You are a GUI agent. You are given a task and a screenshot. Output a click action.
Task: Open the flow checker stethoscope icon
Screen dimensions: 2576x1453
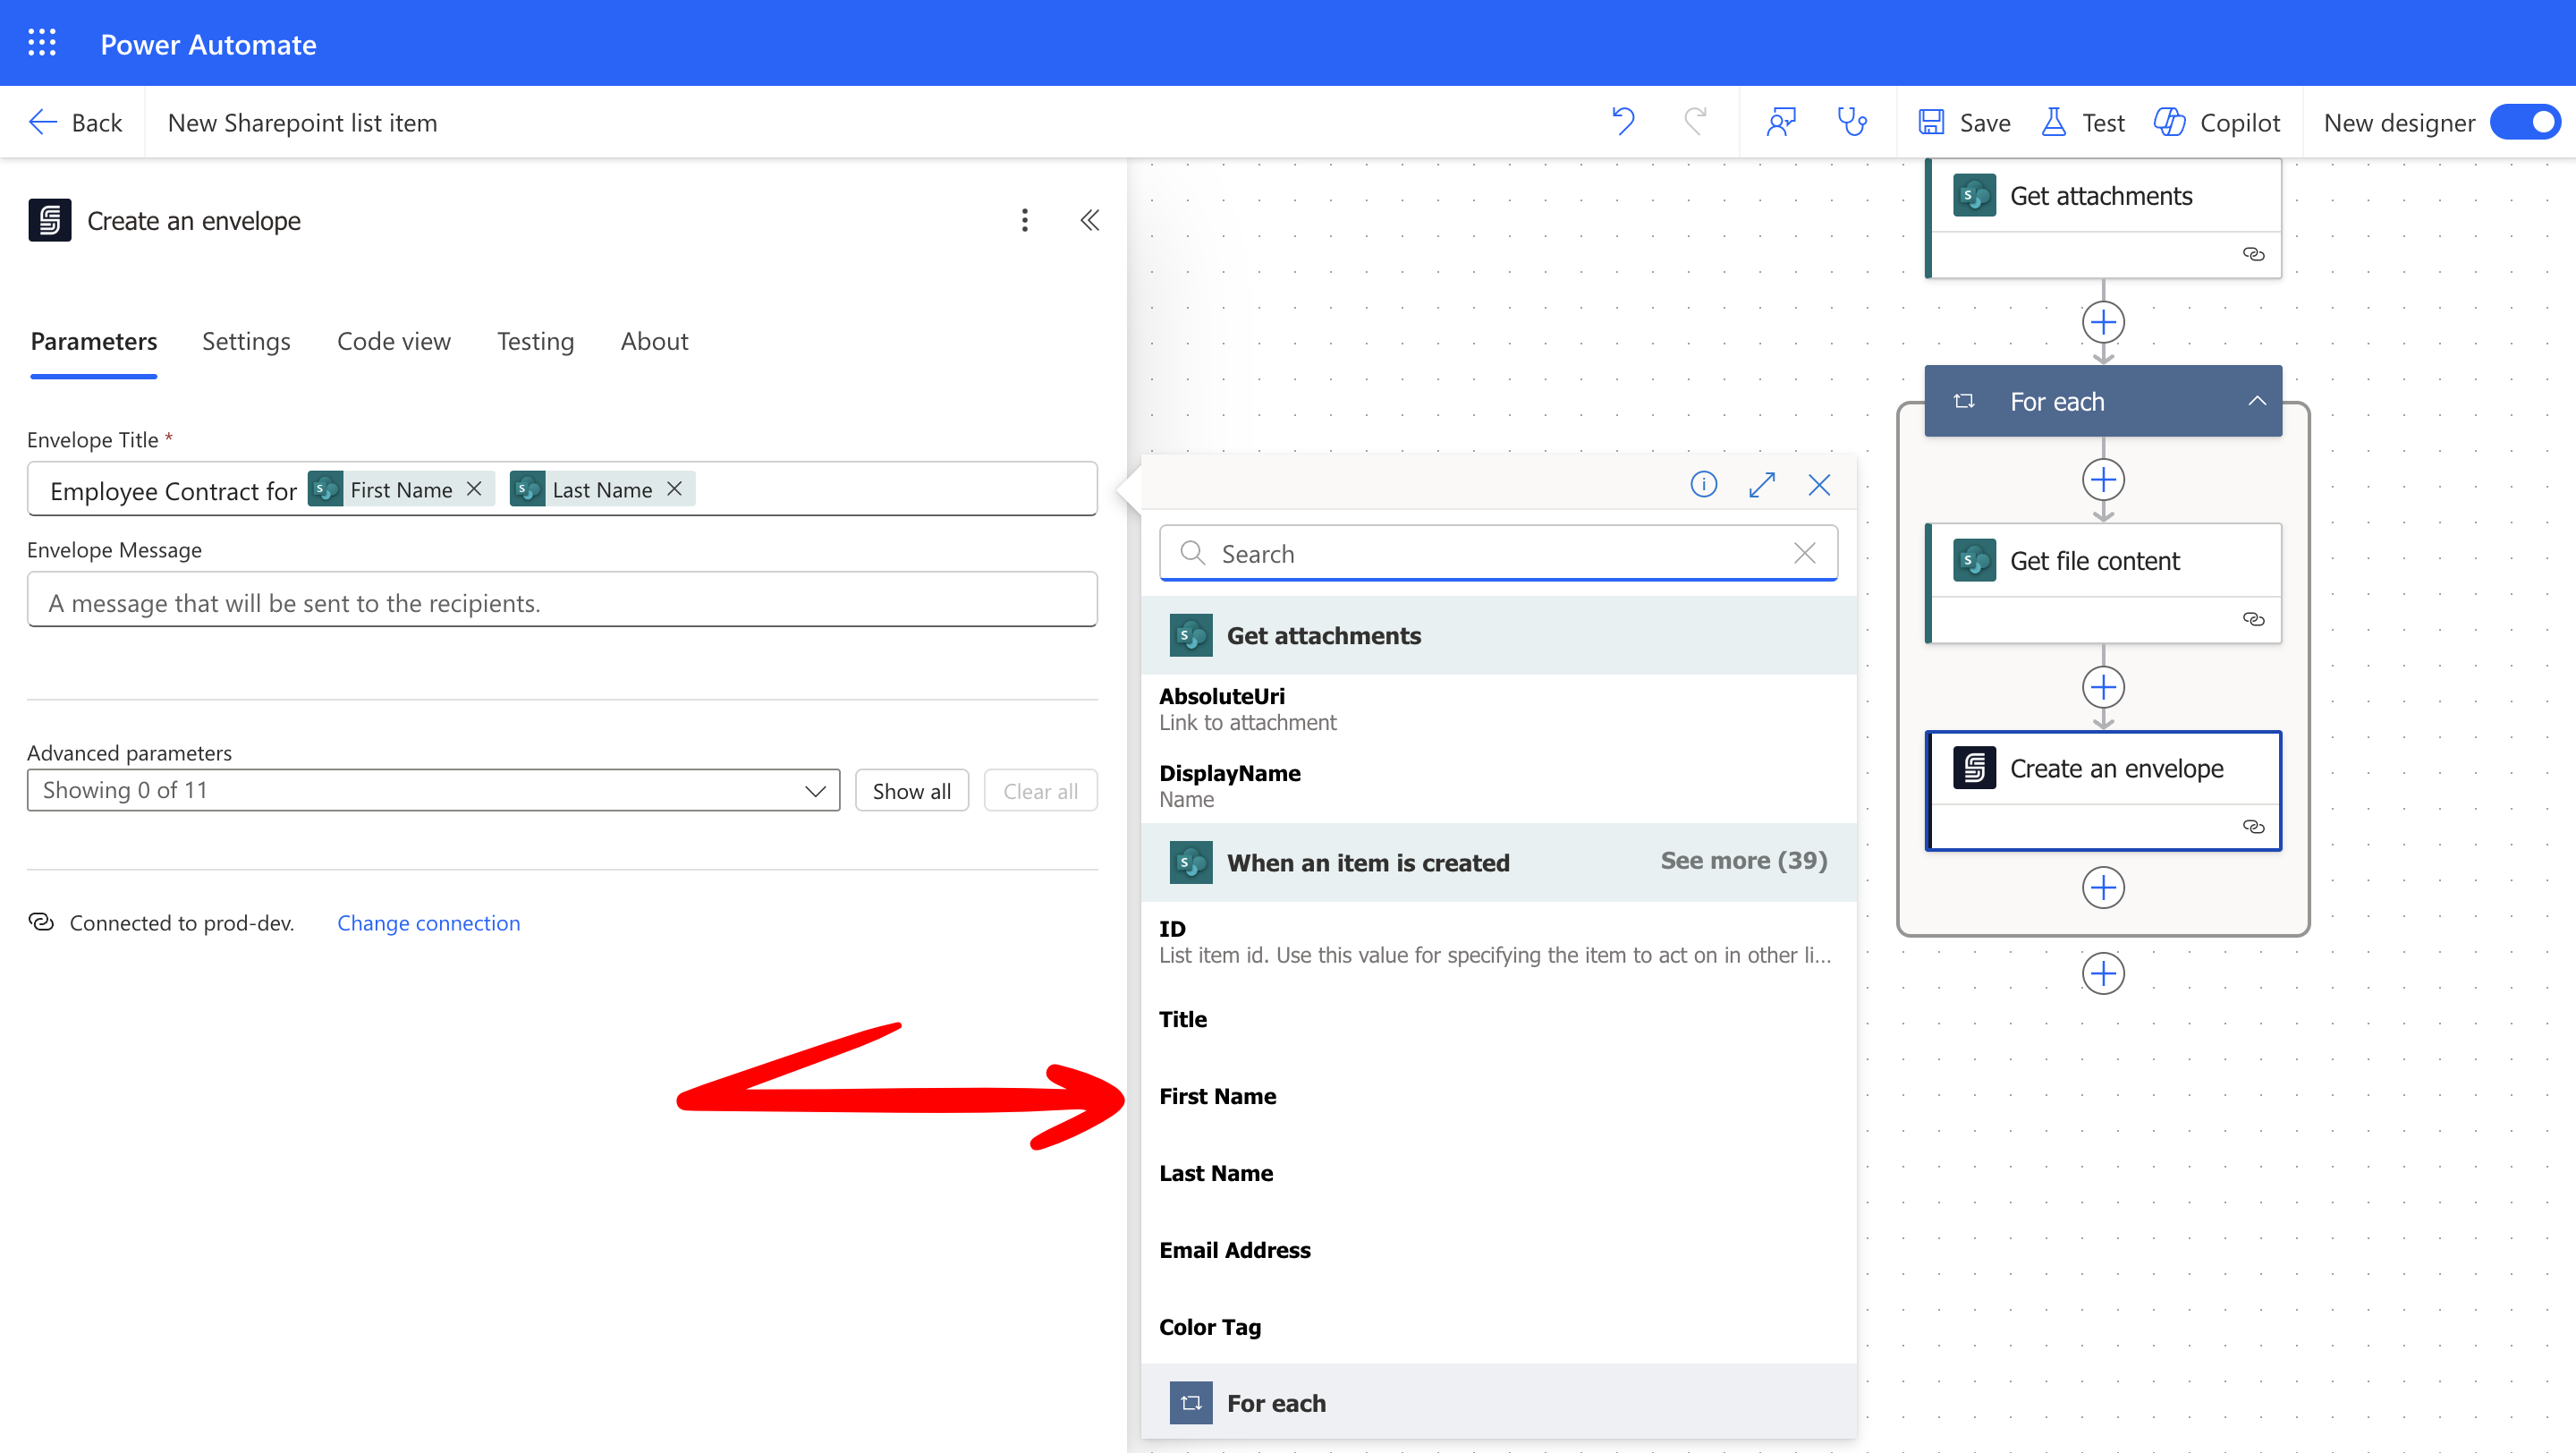1852,121
